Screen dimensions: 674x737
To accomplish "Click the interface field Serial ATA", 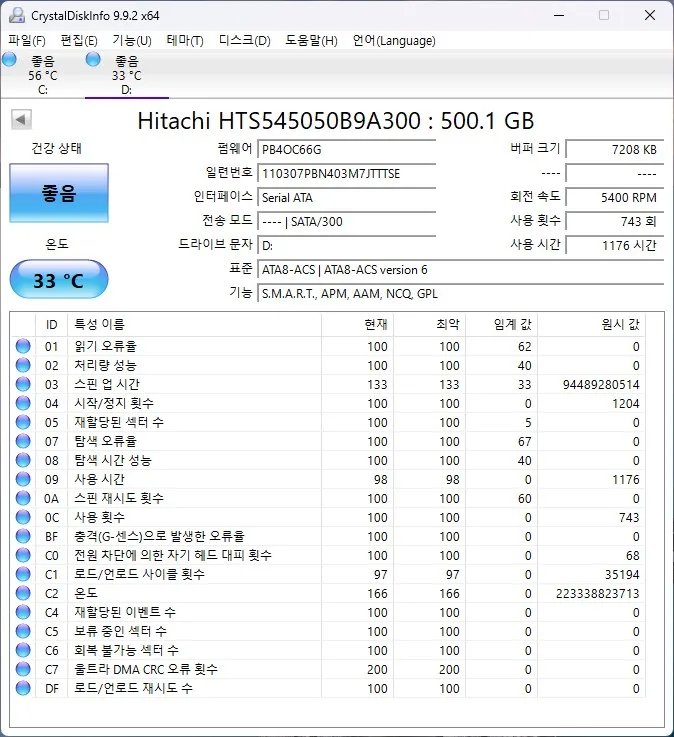I will 346,197.
